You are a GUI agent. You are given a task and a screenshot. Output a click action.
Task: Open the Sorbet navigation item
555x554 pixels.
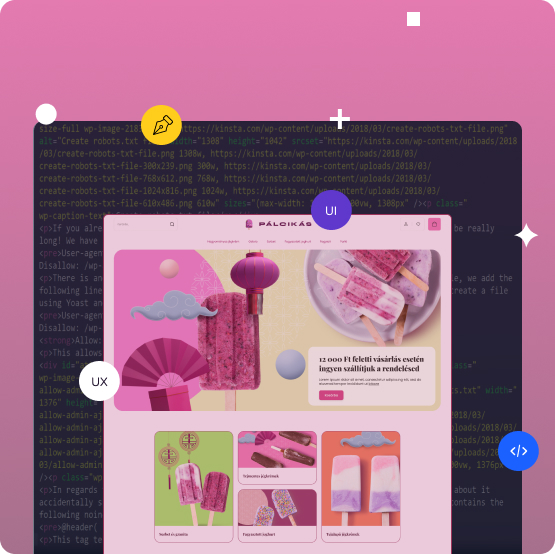click(271, 241)
